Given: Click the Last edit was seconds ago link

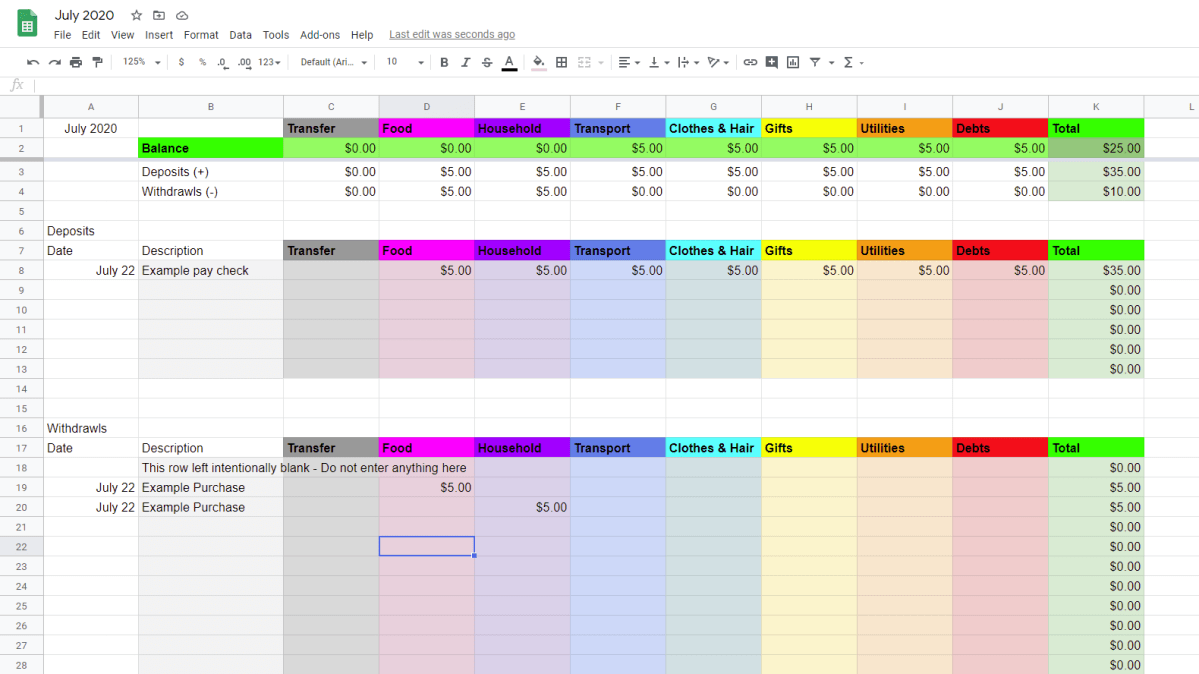Looking at the screenshot, I should 451,33.
